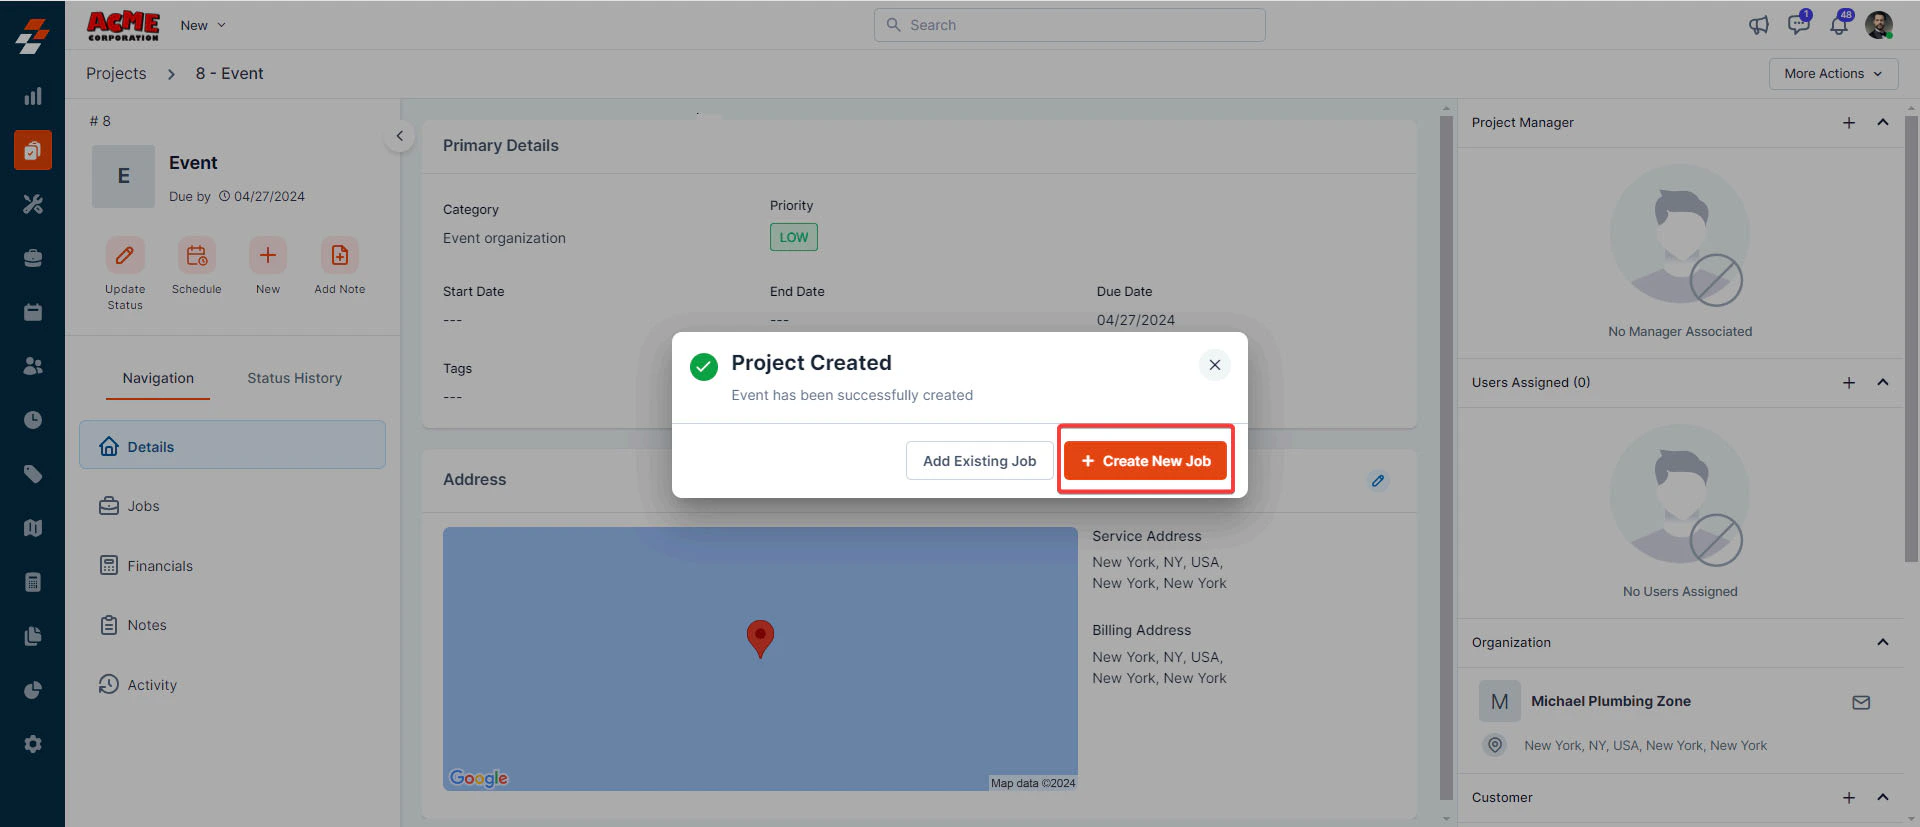Add a Project Manager with plus icon
Viewport: 1920px width, 827px height.
click(1849, 123)
